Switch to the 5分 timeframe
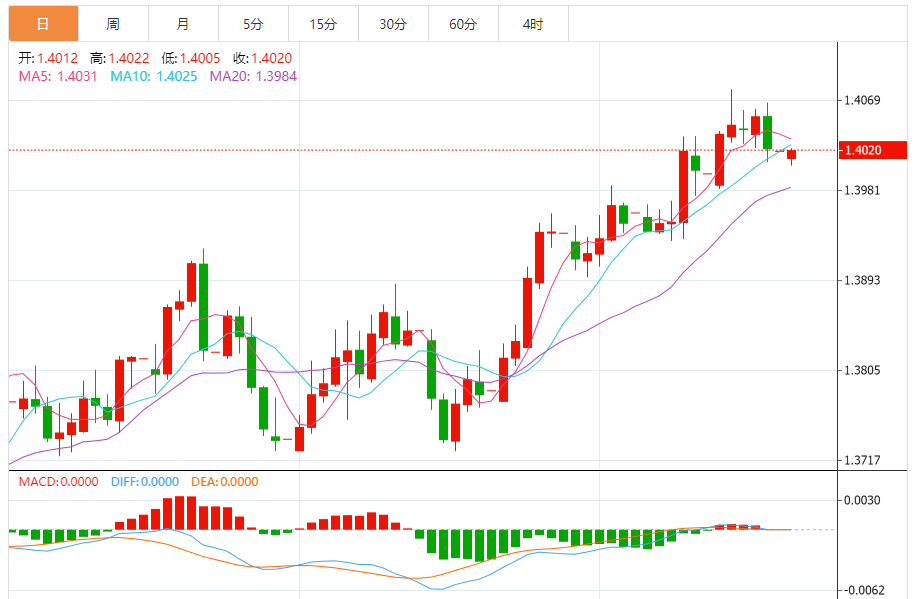 click(x=253, y=24)
